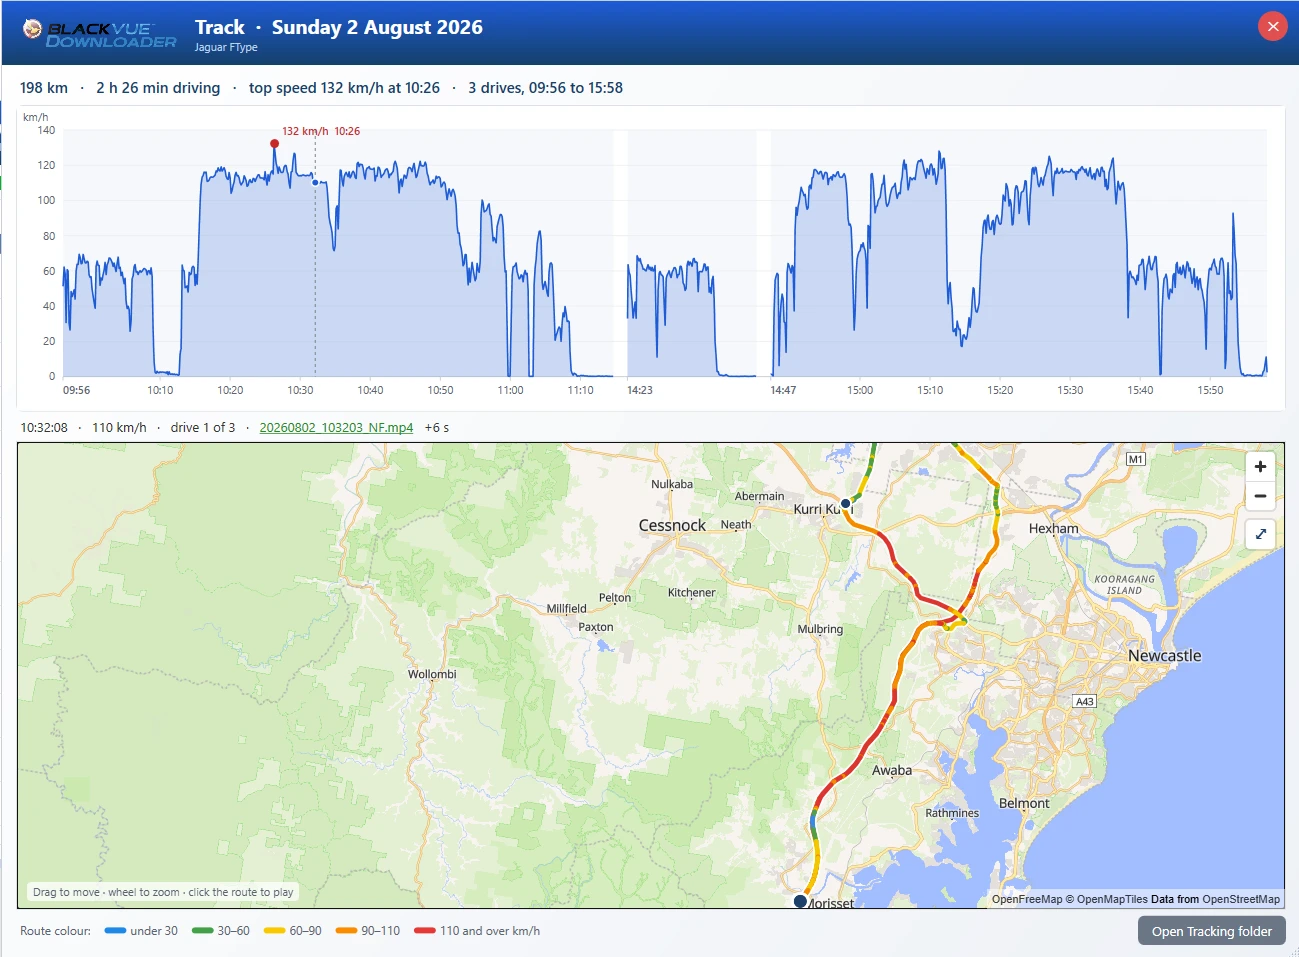Click the '110 km/h' current speed readout

coord(119,427)
